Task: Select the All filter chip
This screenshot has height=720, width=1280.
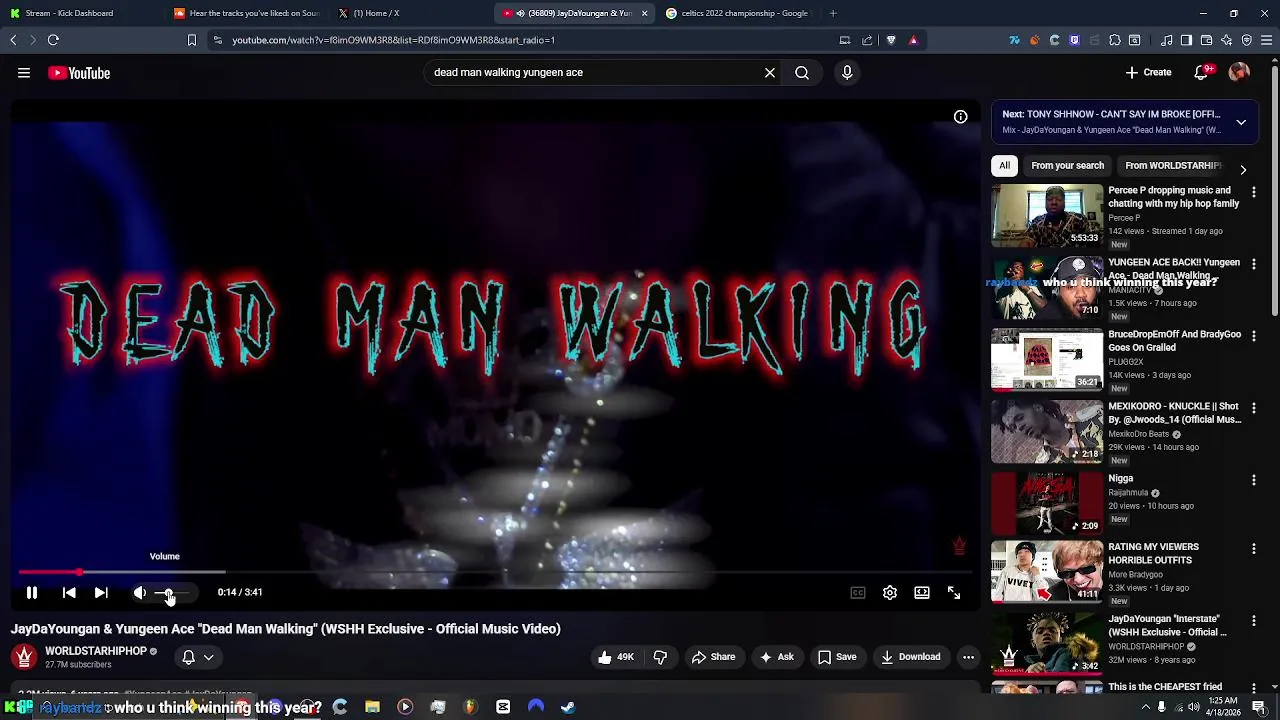Action: pos(1004,166)
